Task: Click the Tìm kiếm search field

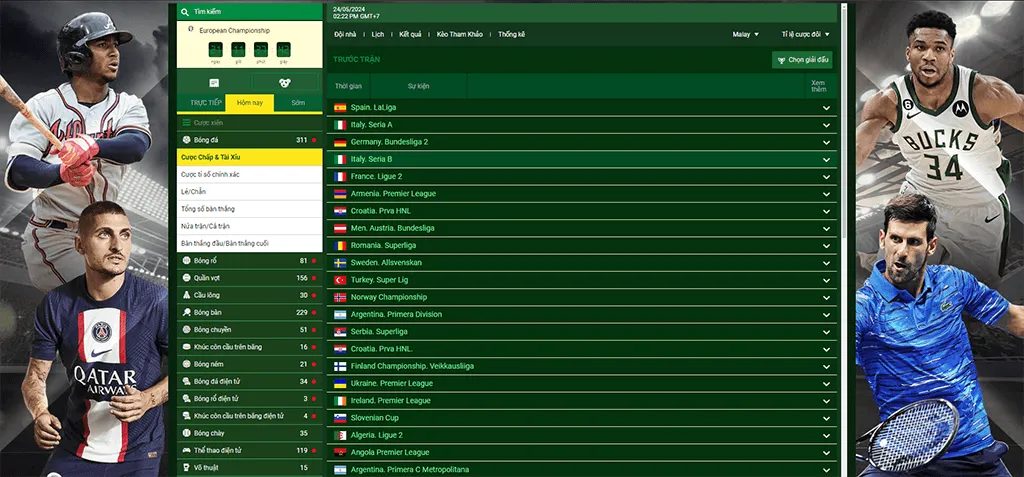Action: click(x=250, y=12)
